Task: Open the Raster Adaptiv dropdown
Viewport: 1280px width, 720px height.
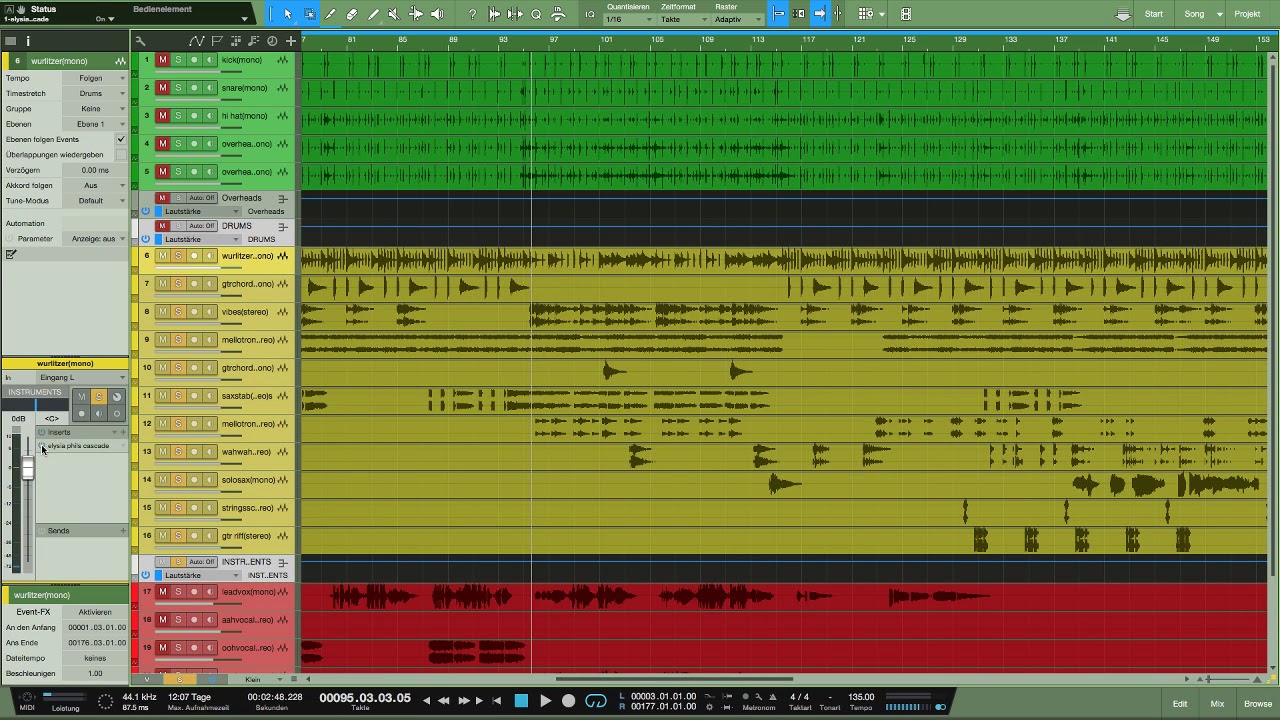Action: [739, 20]
